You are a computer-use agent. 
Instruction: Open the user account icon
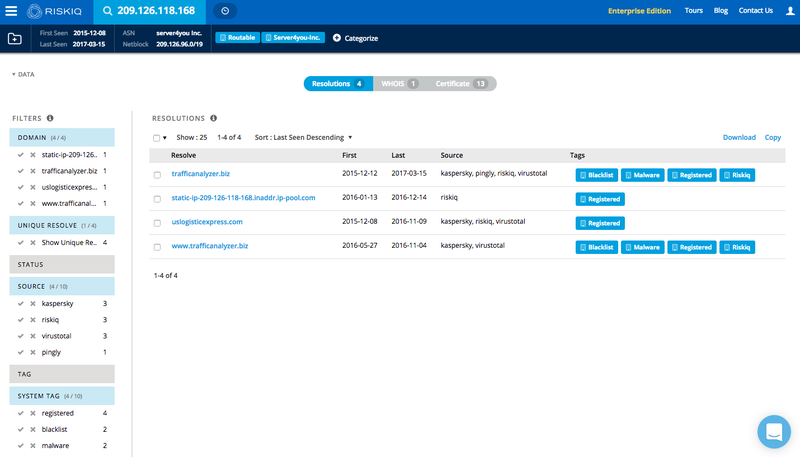(x=790, y=11)
